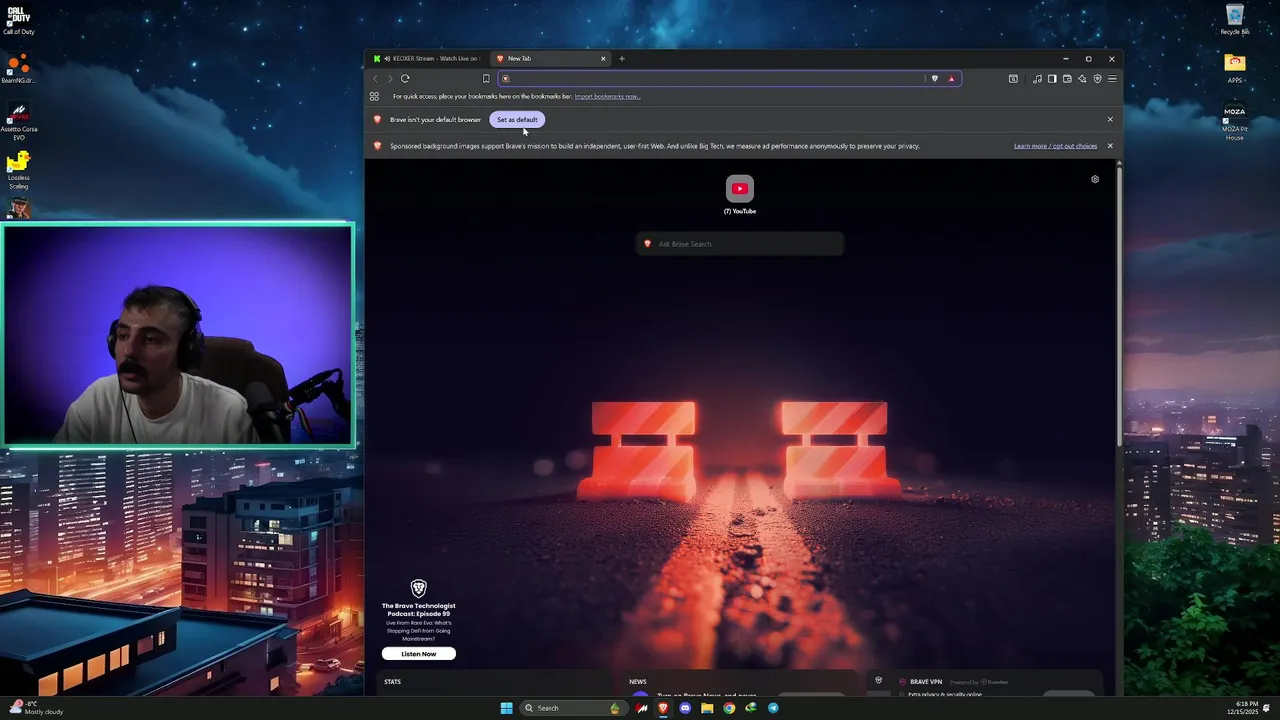The image size is (1280, 720).
Task: Click Brave icon in the taskbar
Action: 663,708
